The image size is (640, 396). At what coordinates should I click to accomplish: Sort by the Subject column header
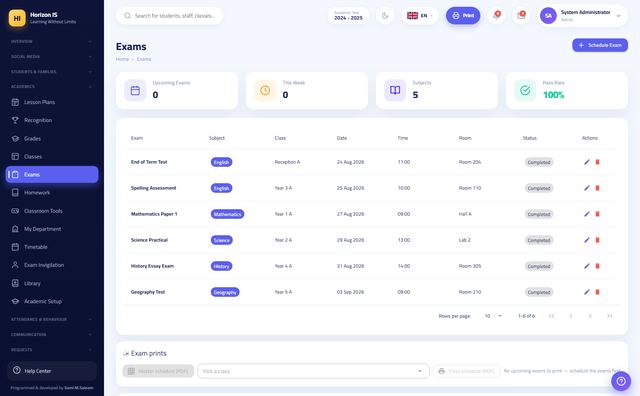217,138
